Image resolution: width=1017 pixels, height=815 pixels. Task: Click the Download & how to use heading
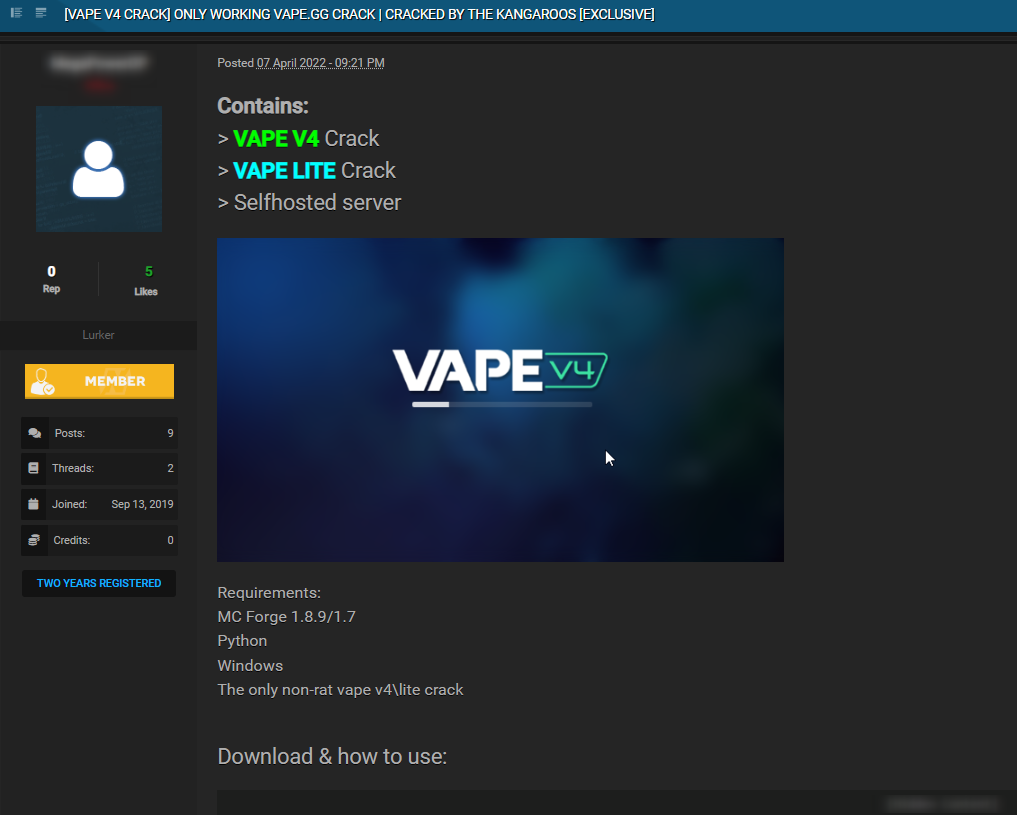(x=332, y=757)
